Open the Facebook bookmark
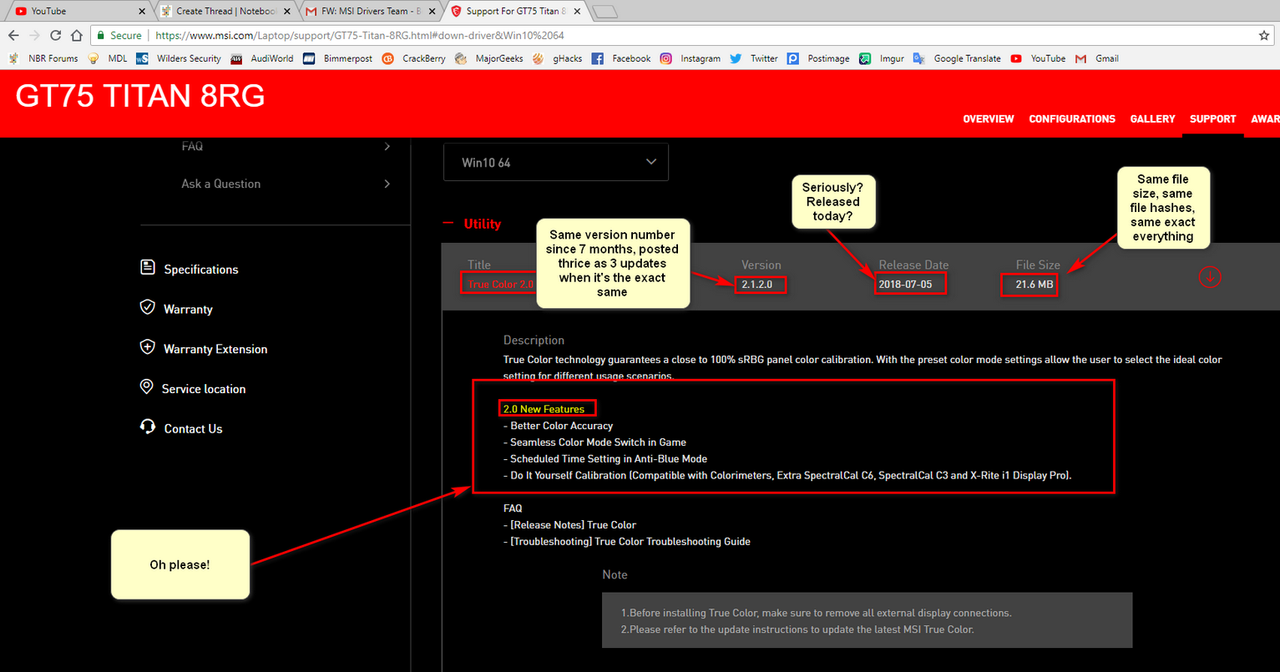This screenshot has height=672, width=1280. click(622, 59)
